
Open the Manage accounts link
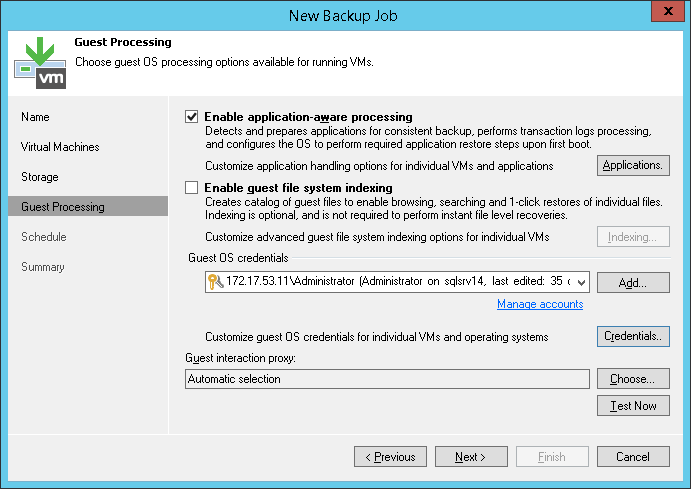[540, 304]
